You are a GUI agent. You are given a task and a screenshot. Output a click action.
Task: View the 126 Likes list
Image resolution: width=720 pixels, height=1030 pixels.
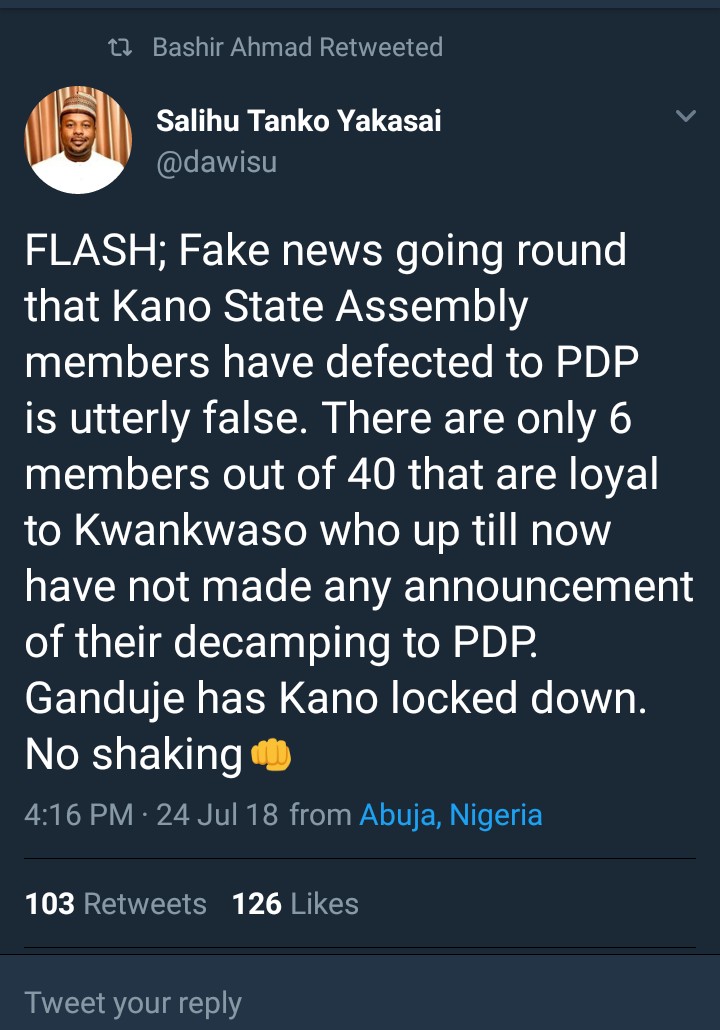point(295,904)
